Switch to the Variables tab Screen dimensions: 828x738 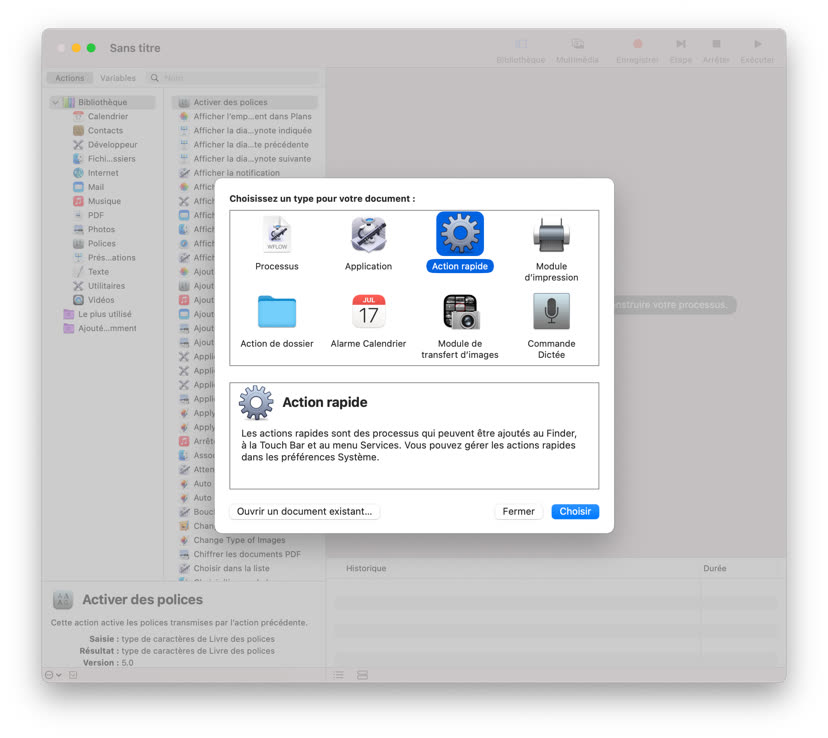(118, 78)
